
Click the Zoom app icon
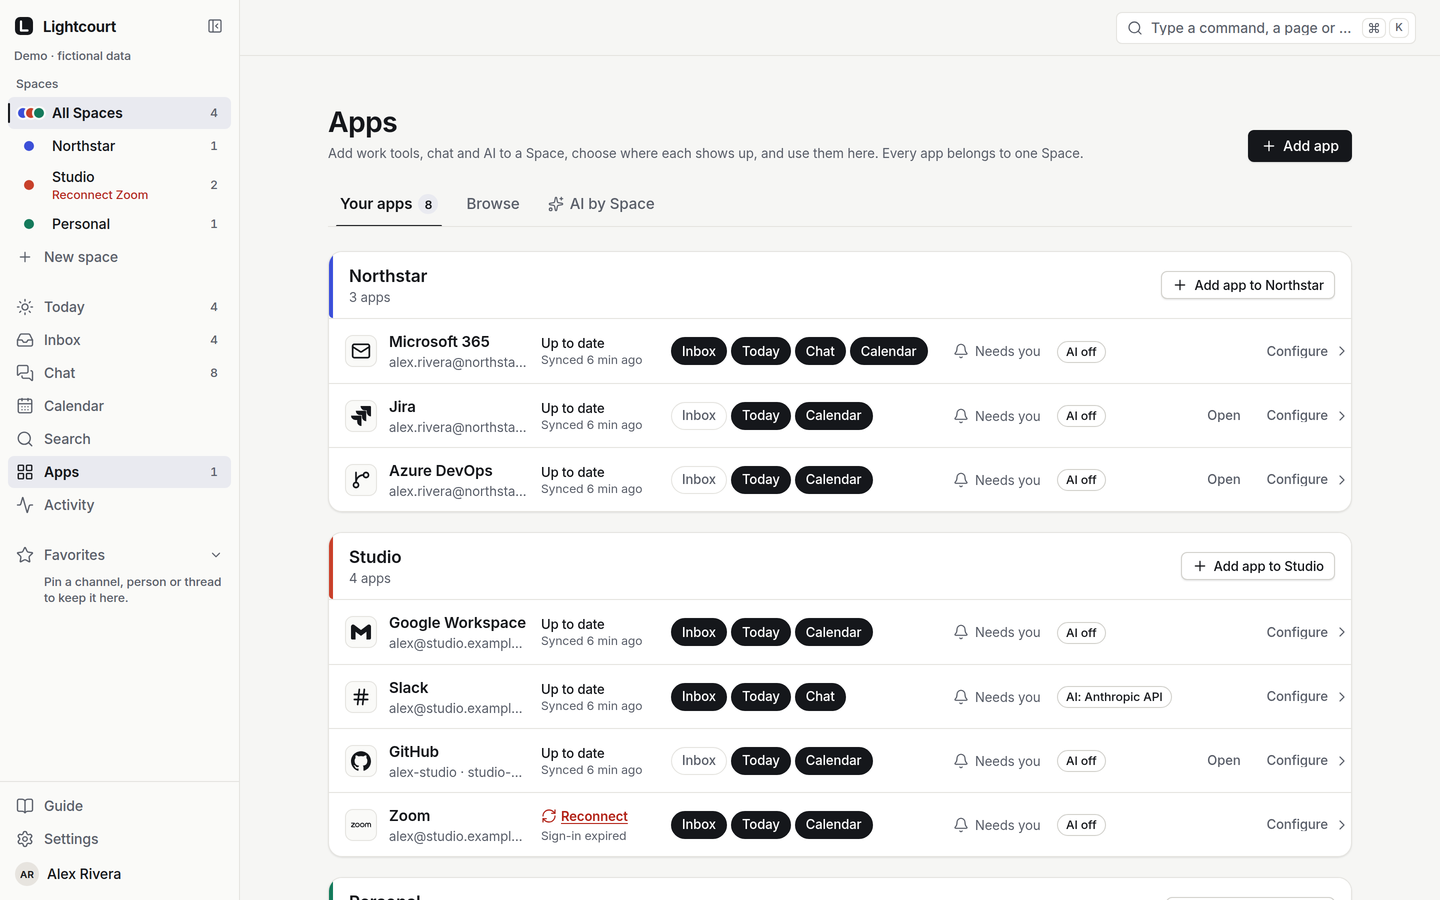(x=361, y=825)
